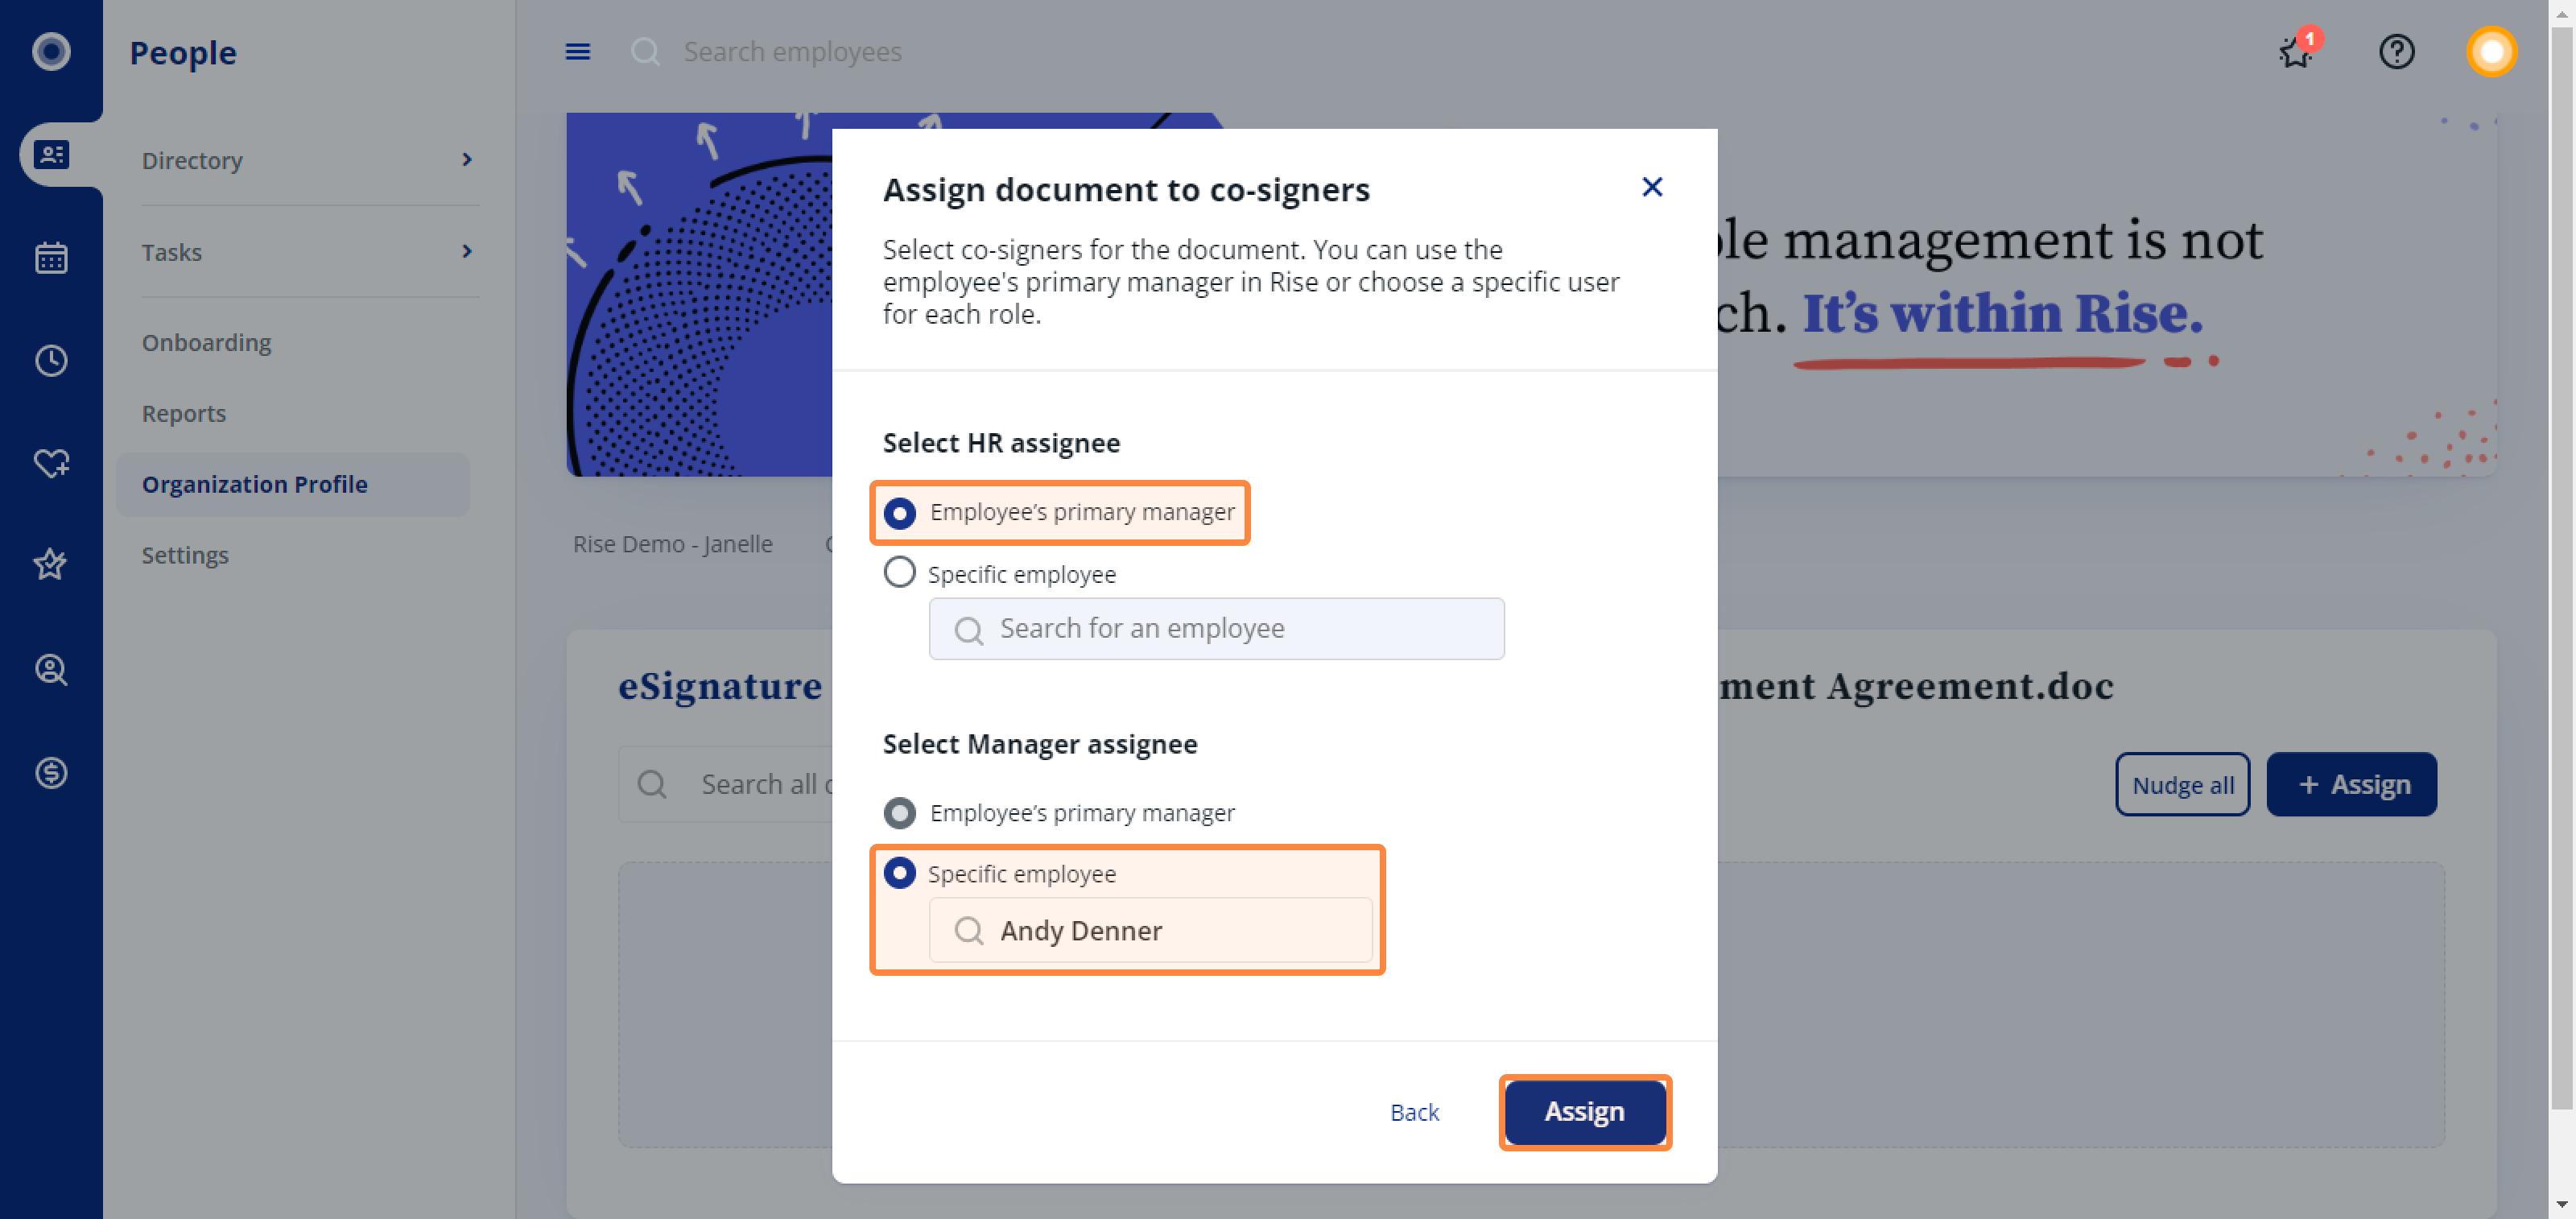Image resolution: width=2576 pixels, height=1219 pixels.
Task: Select HR Employee's primary manager radio
Action: (x=899, y=513)
